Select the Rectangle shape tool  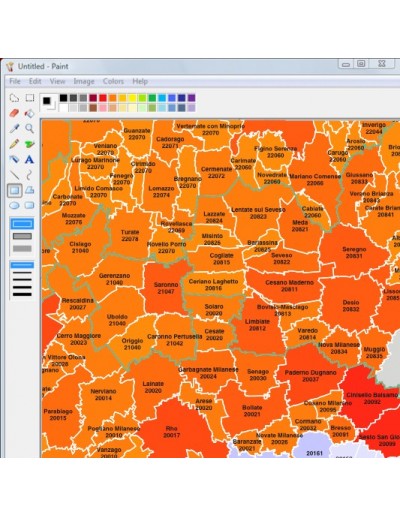[14, 190]
